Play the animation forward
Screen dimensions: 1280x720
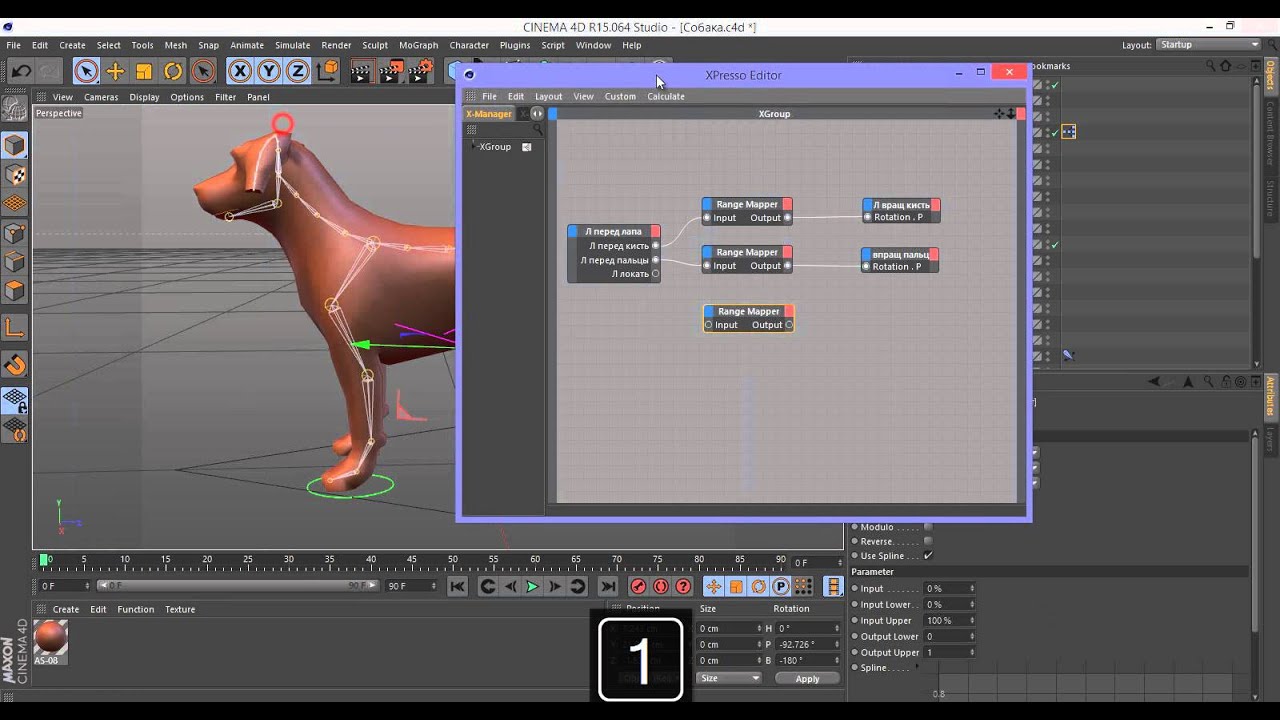pos(532,587)
